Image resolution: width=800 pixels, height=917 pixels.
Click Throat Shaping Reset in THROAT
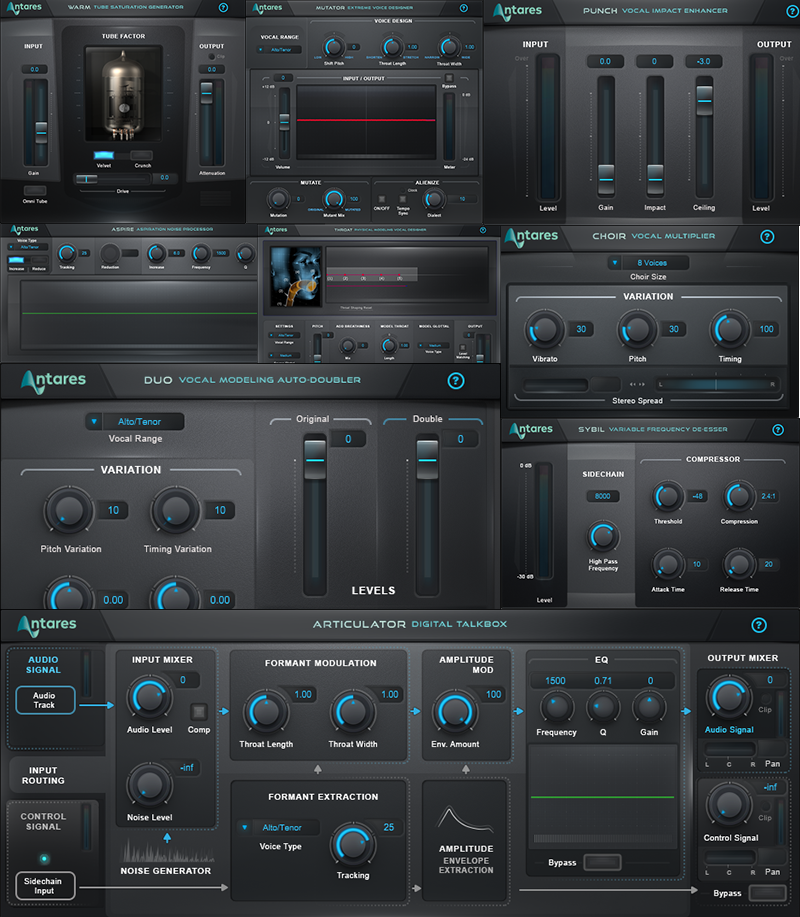[x=356, y=308]
